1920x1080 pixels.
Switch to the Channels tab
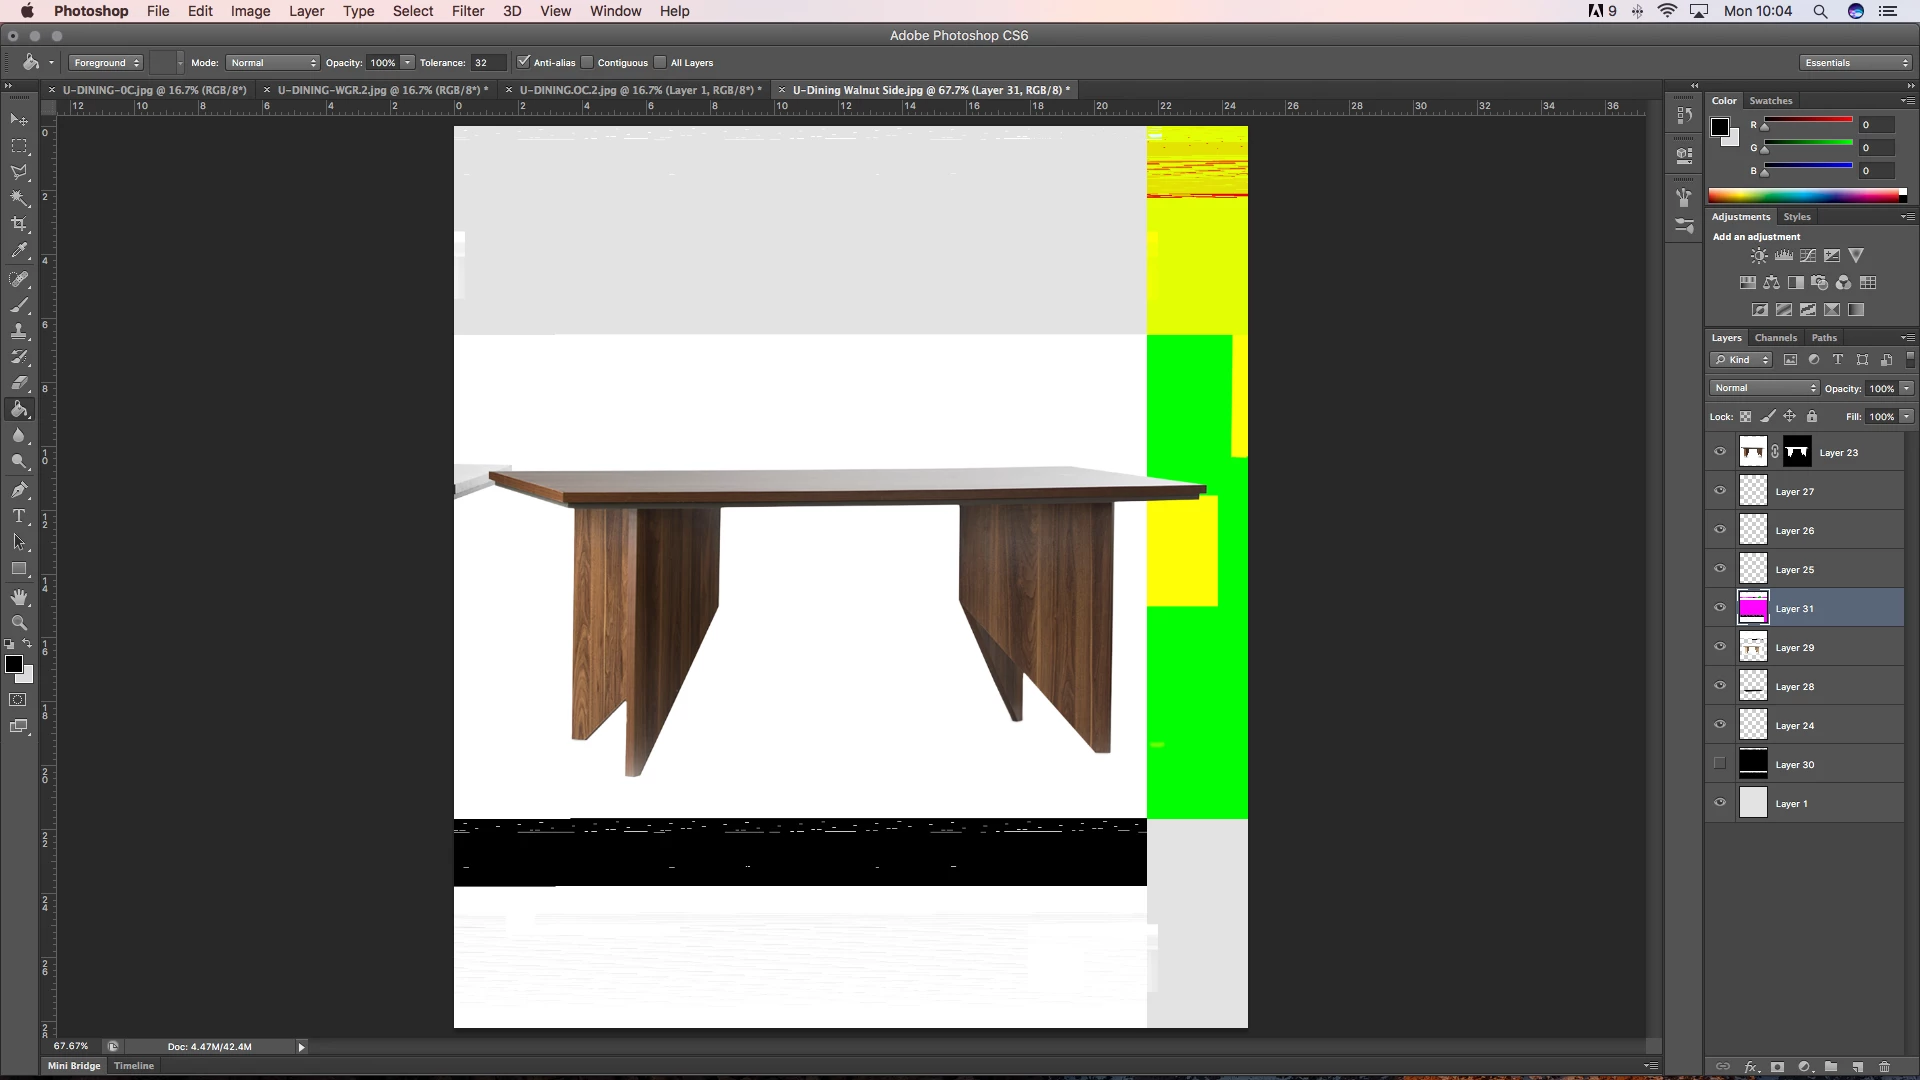point(1775,338)
